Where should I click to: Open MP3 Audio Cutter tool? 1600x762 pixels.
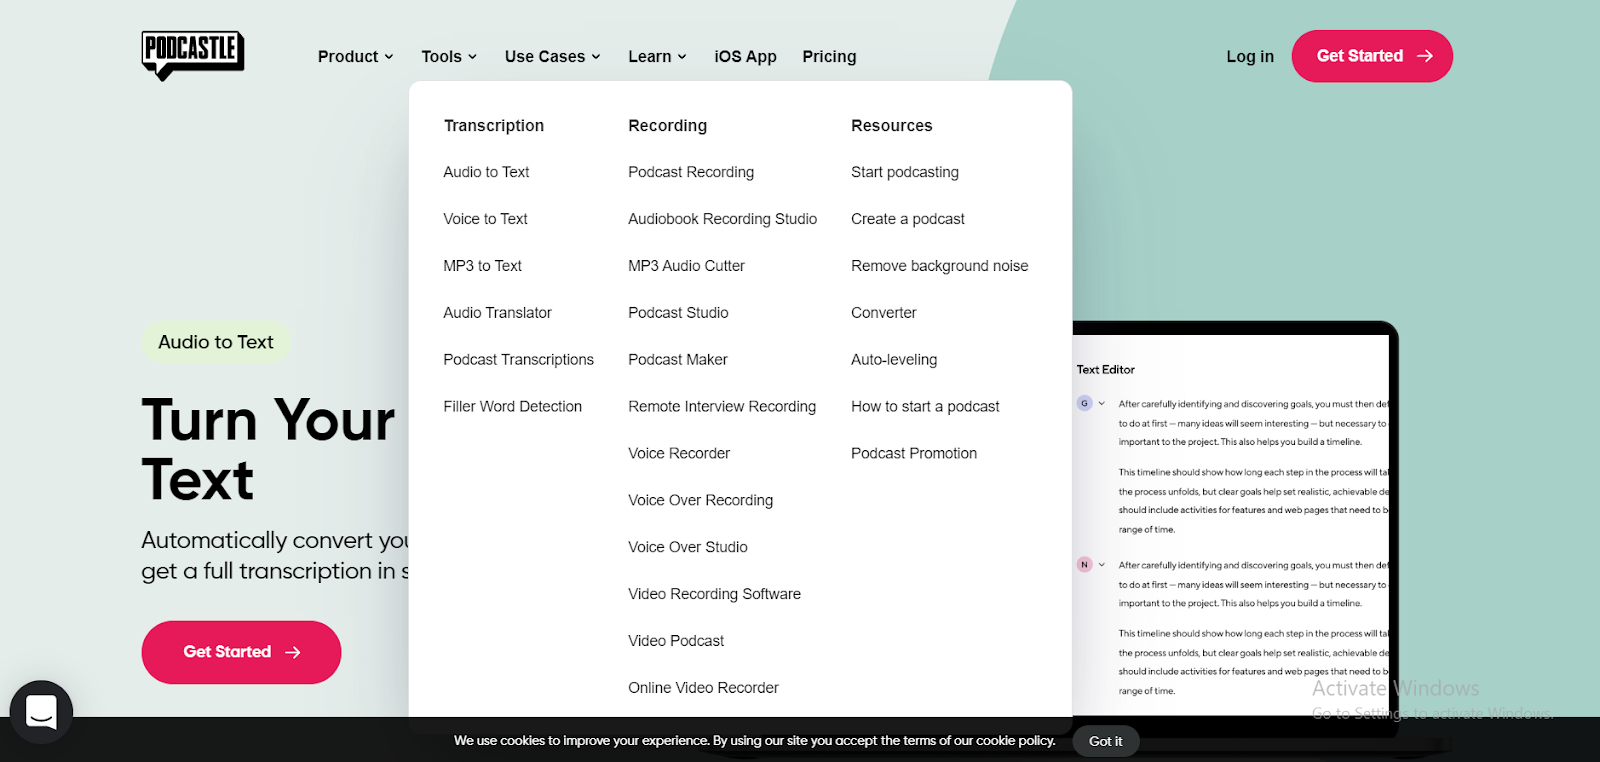(x=686, y=266)
